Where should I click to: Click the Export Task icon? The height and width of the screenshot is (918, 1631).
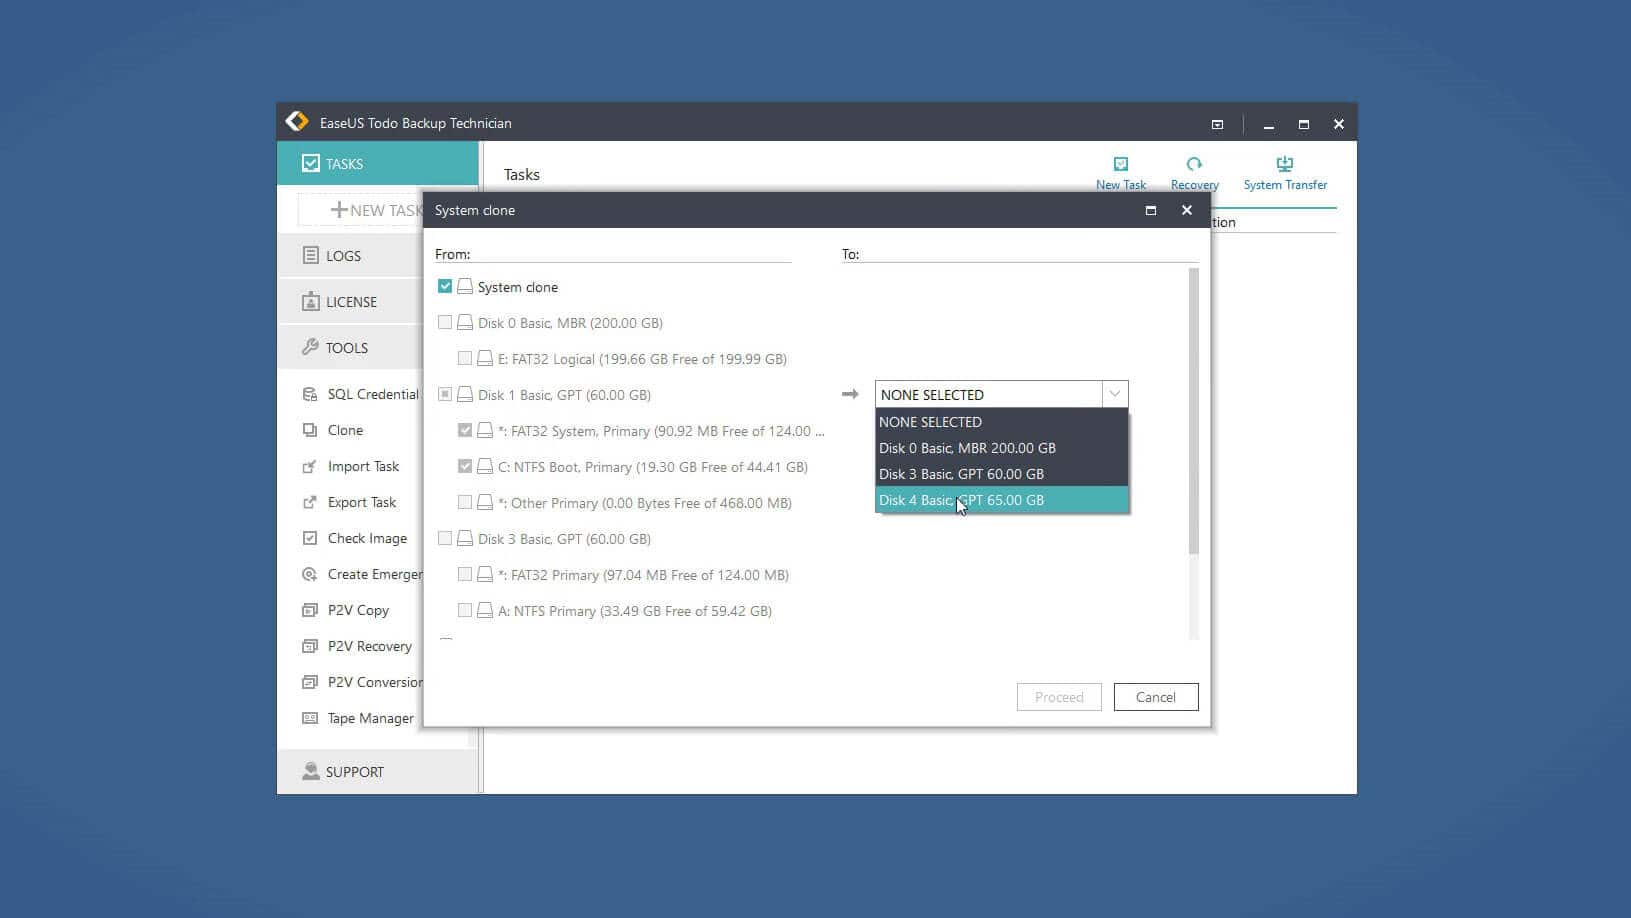[x=310, y=502]
